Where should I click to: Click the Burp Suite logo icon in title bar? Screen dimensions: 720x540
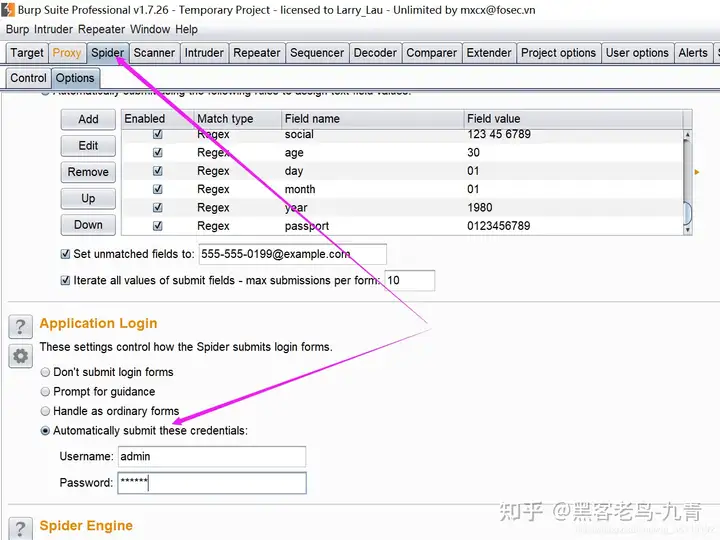click(x=8, y=10)
